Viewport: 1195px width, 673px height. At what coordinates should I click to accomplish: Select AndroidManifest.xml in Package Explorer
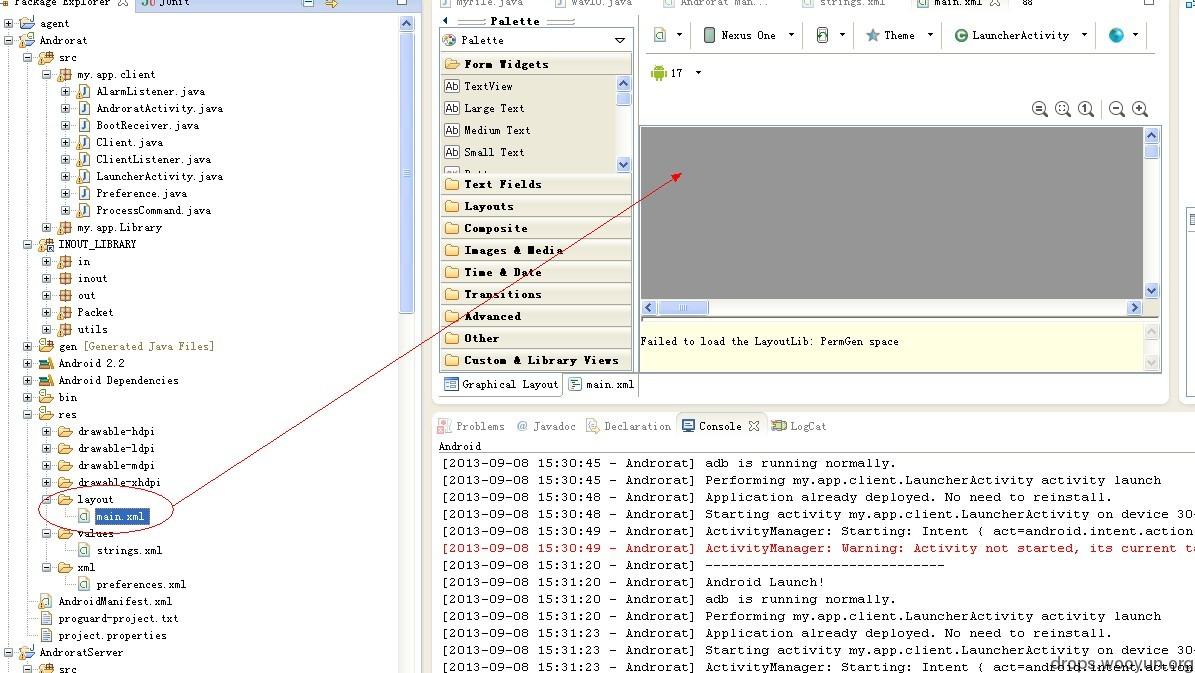click(x=114, y=602)
